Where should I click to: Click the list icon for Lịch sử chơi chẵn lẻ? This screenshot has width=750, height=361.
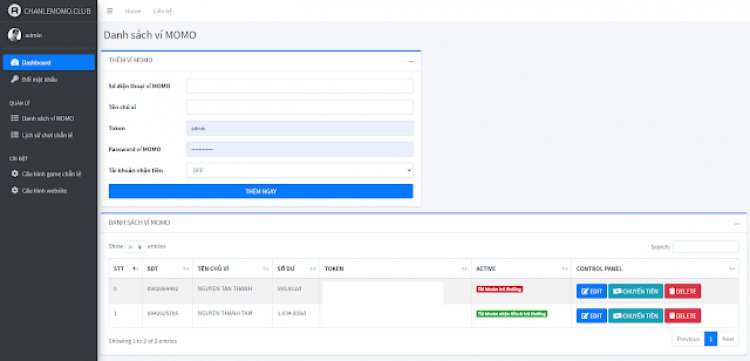click(x=15, y=135)
